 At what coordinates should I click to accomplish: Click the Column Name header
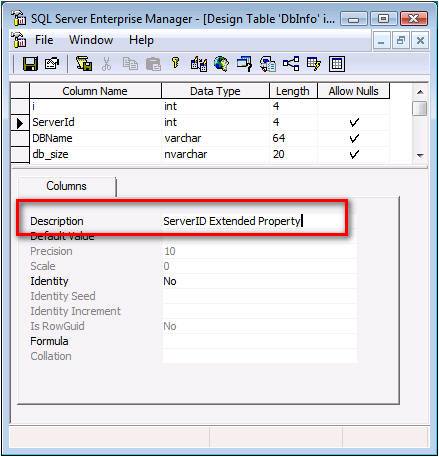[95, 91]
